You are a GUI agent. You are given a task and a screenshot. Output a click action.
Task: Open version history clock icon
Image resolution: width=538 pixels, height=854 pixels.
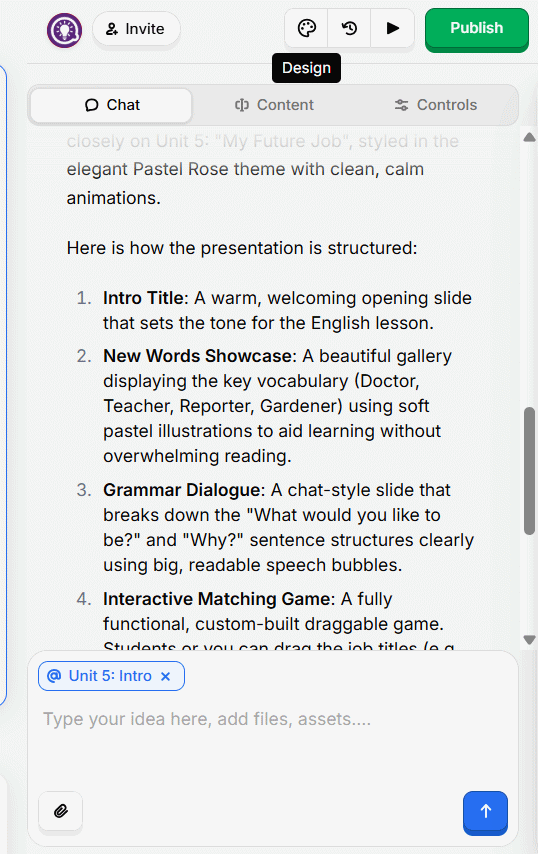[x=349, y=28]
